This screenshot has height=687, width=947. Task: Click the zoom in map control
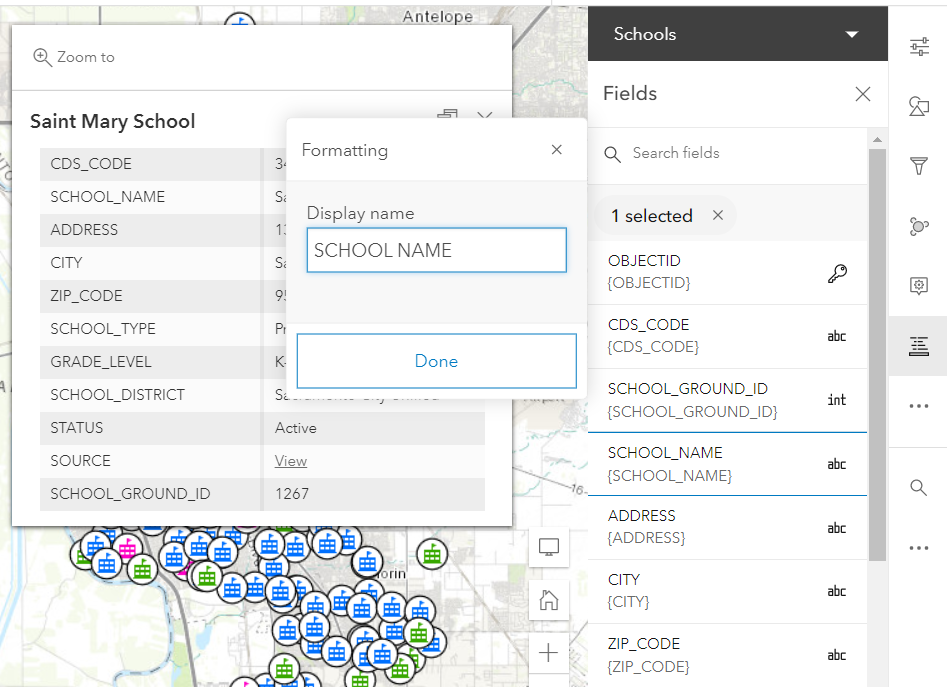click(548, 653)
